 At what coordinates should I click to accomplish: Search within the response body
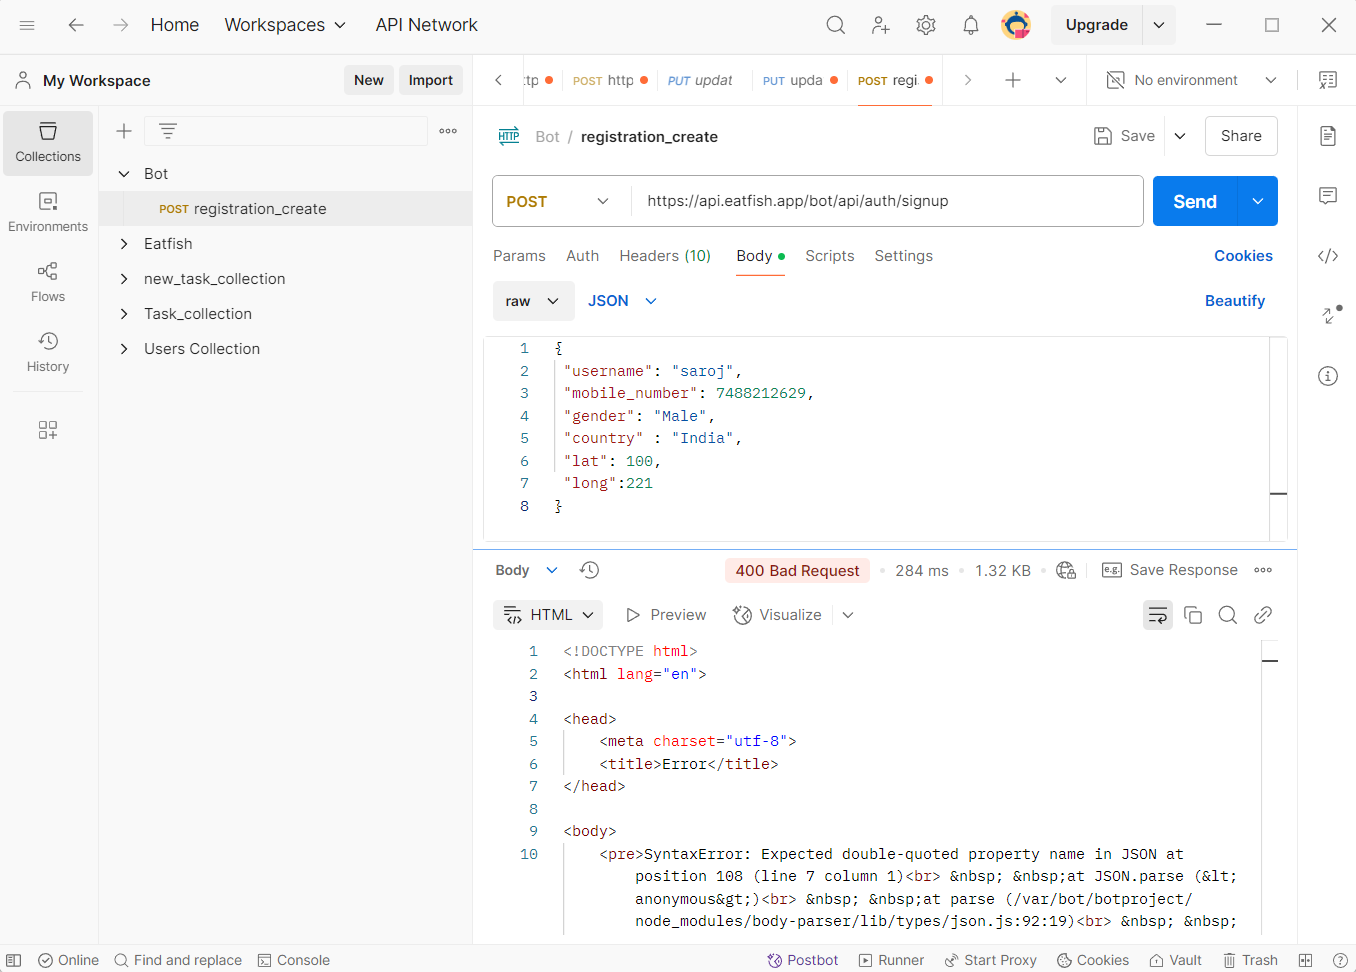pyautogui.click(x=1228, y=615)
